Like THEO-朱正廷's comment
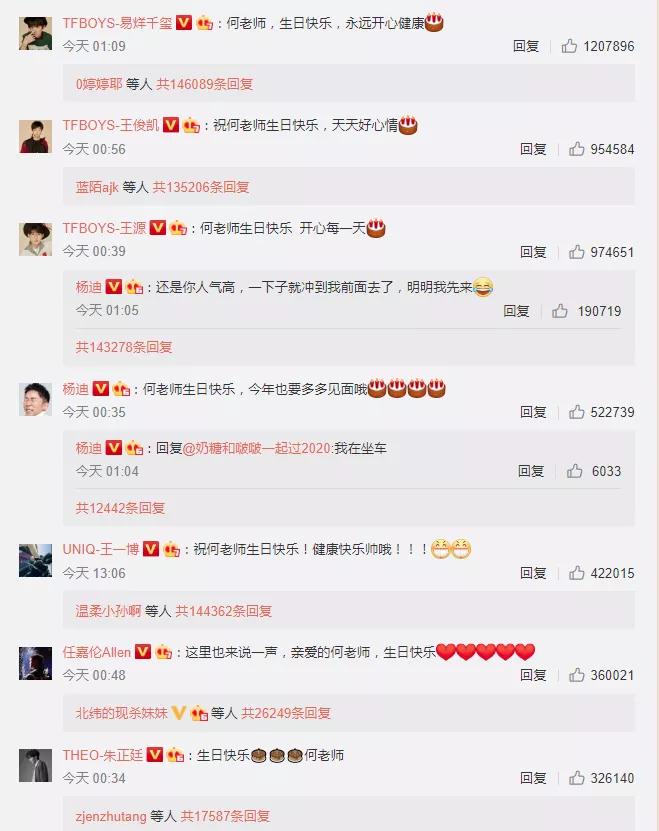The height and width of the screenshot is (831, 659). coord(577,778)
